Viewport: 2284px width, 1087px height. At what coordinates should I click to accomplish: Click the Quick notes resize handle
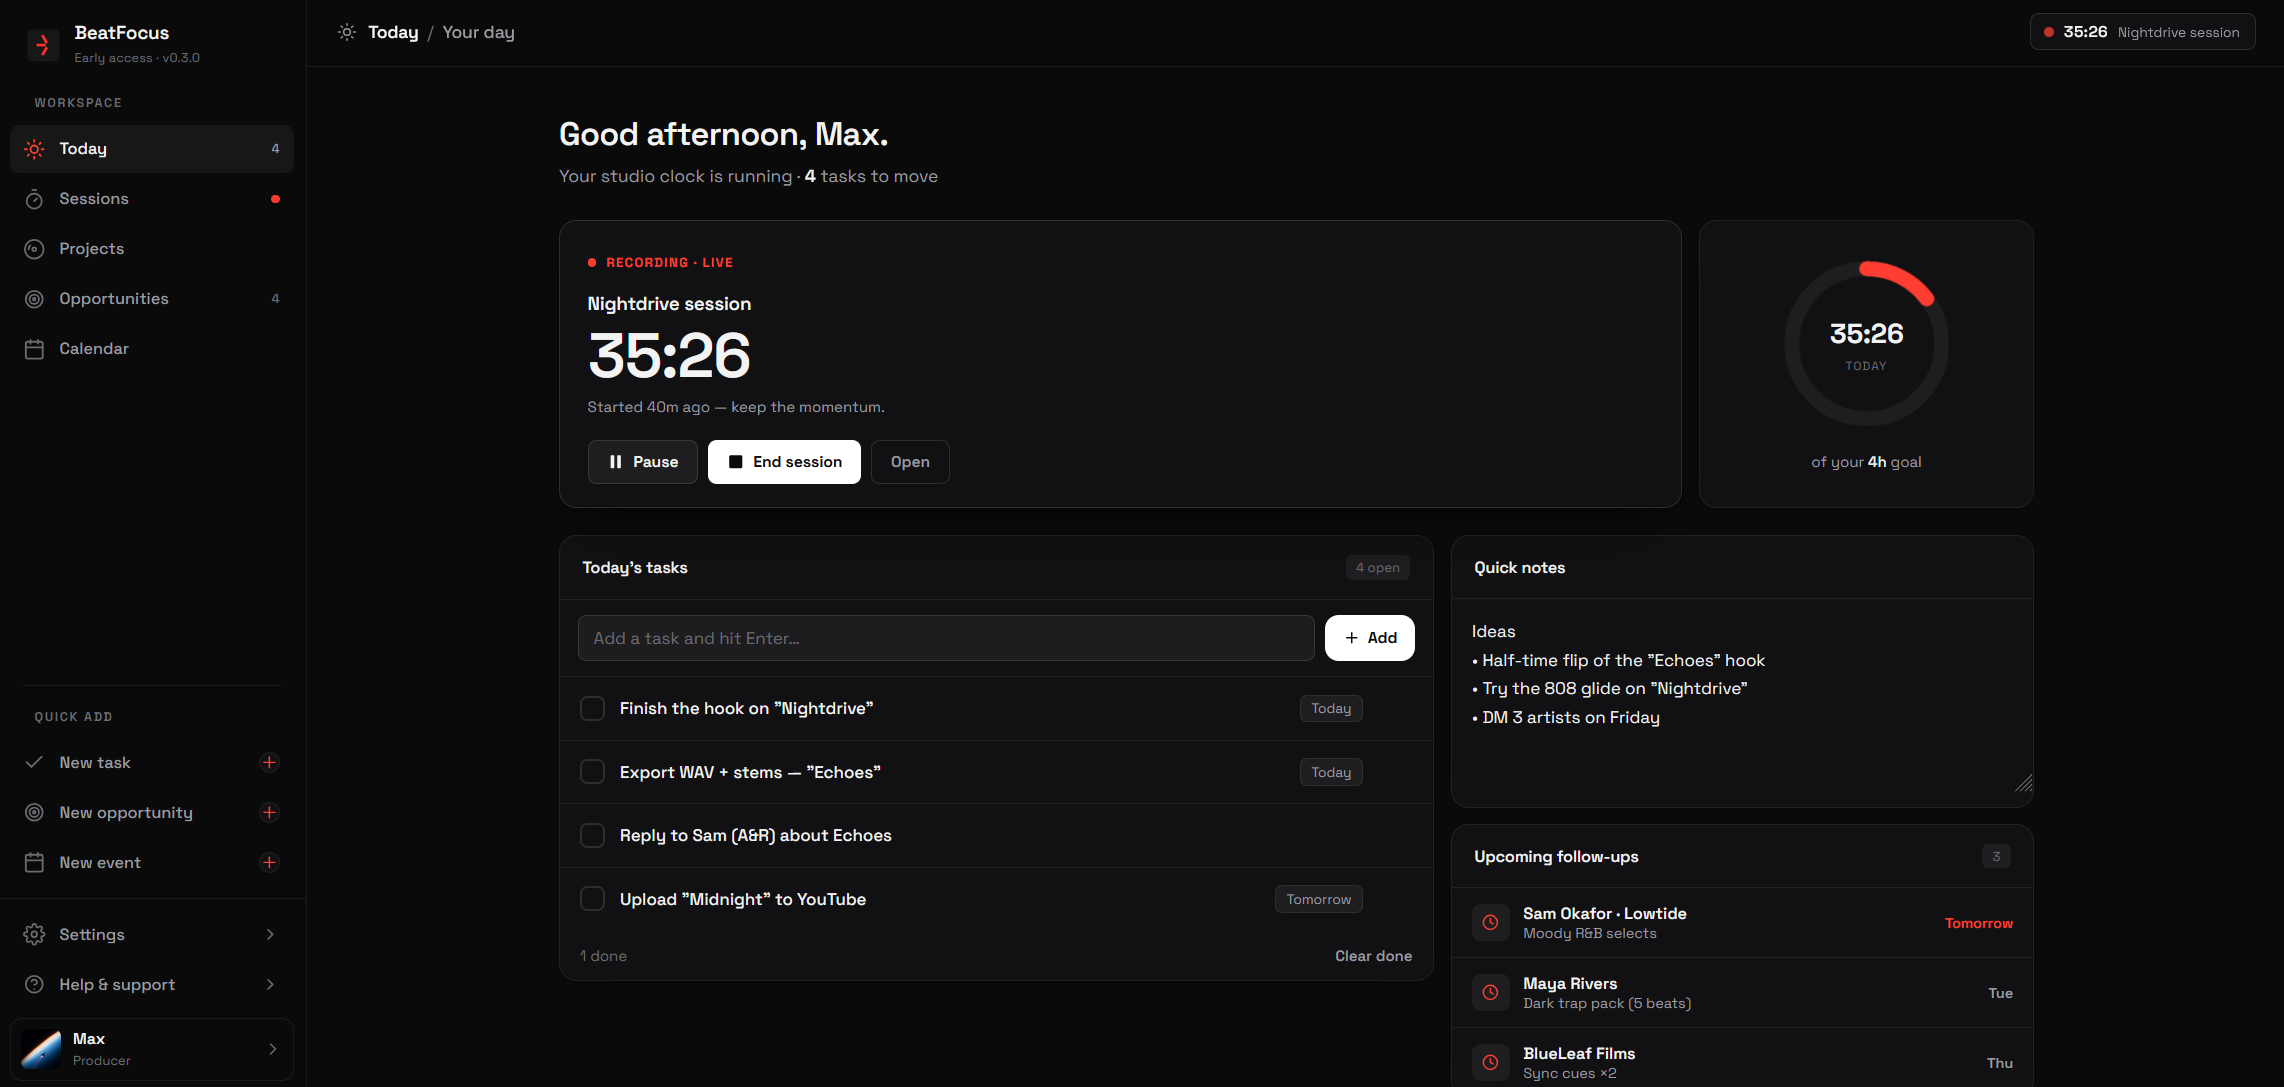click(2024, 783)
